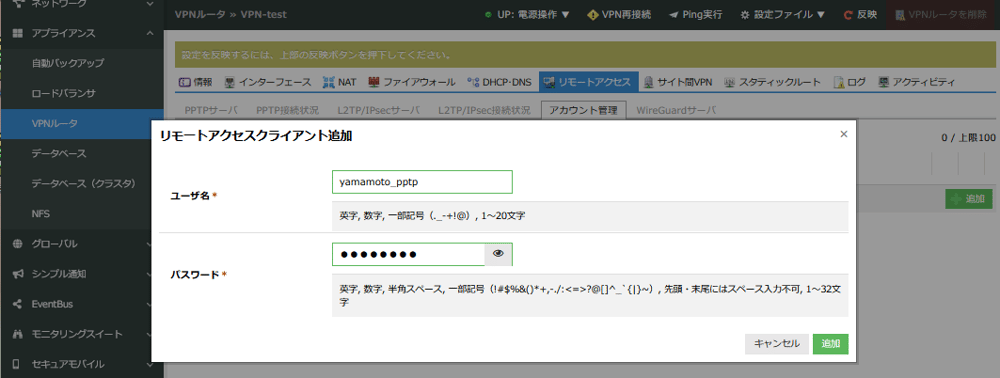Switch to the インターフェース tab
Image resolution: width=1000 pixels, height=378 pixels.
pos(268,82)
